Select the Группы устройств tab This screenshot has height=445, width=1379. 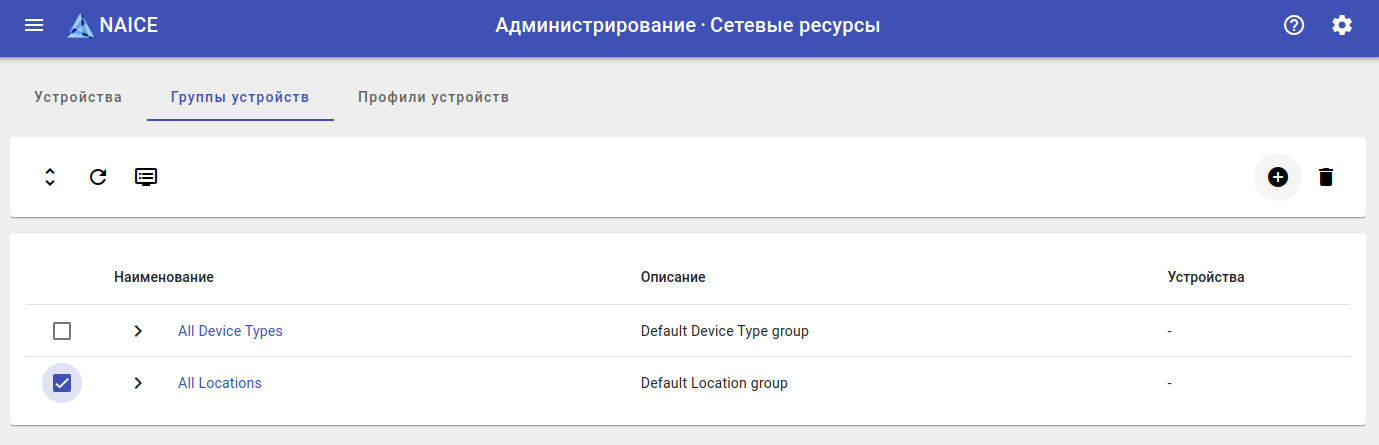240,97
